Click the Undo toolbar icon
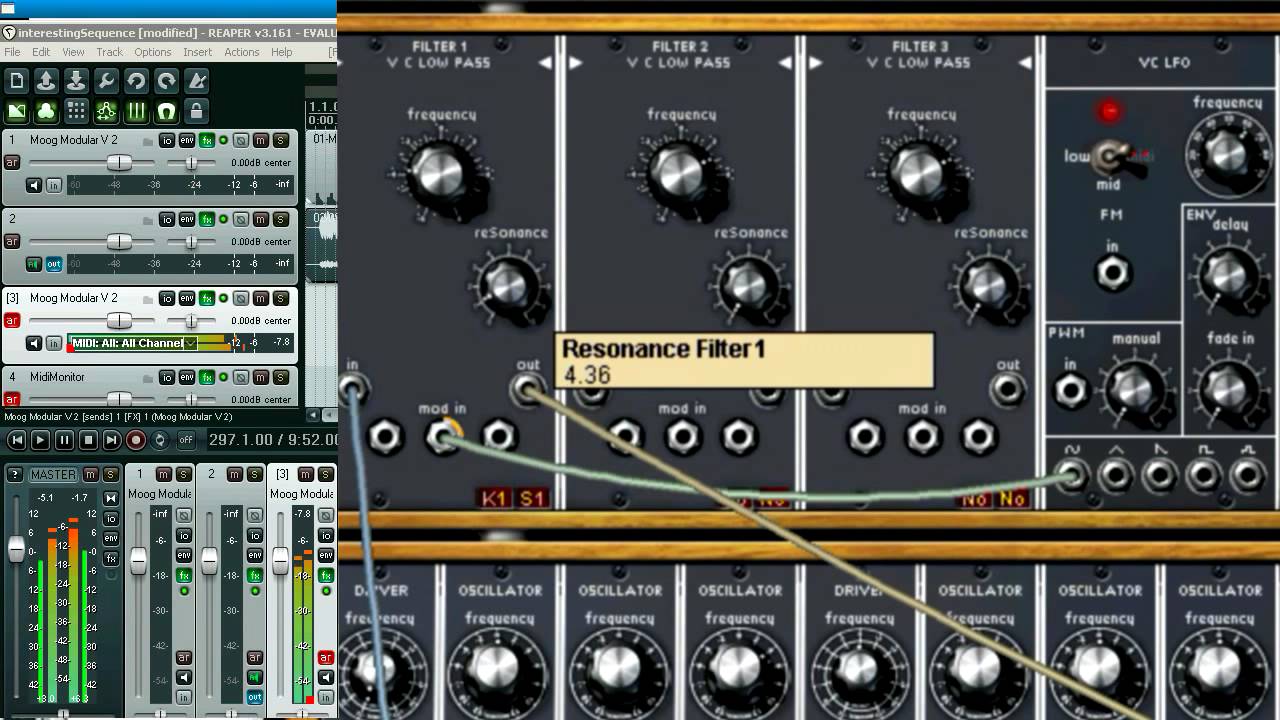 [x=136, y=81]
